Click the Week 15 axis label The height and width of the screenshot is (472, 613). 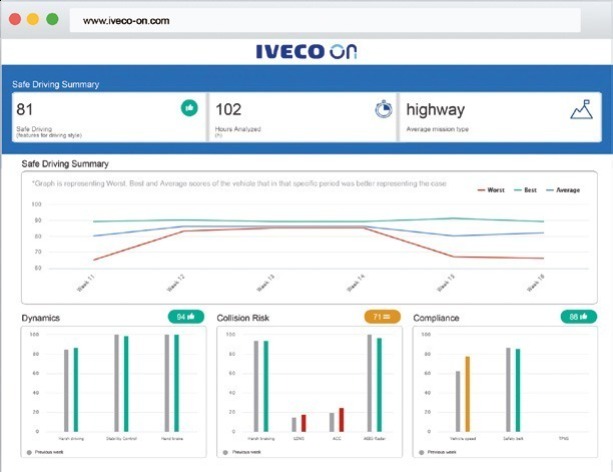(x=446, y=283)
